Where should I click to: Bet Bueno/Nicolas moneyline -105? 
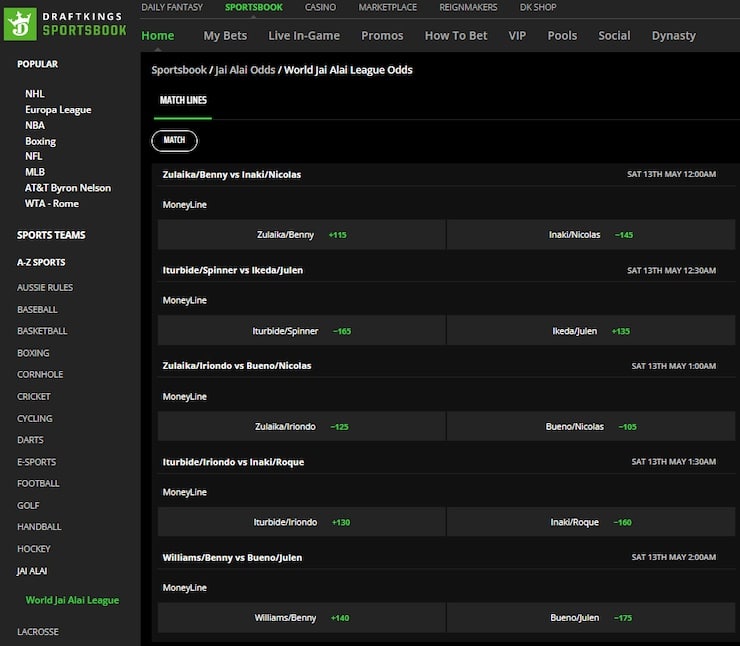(x=591, y=427)
